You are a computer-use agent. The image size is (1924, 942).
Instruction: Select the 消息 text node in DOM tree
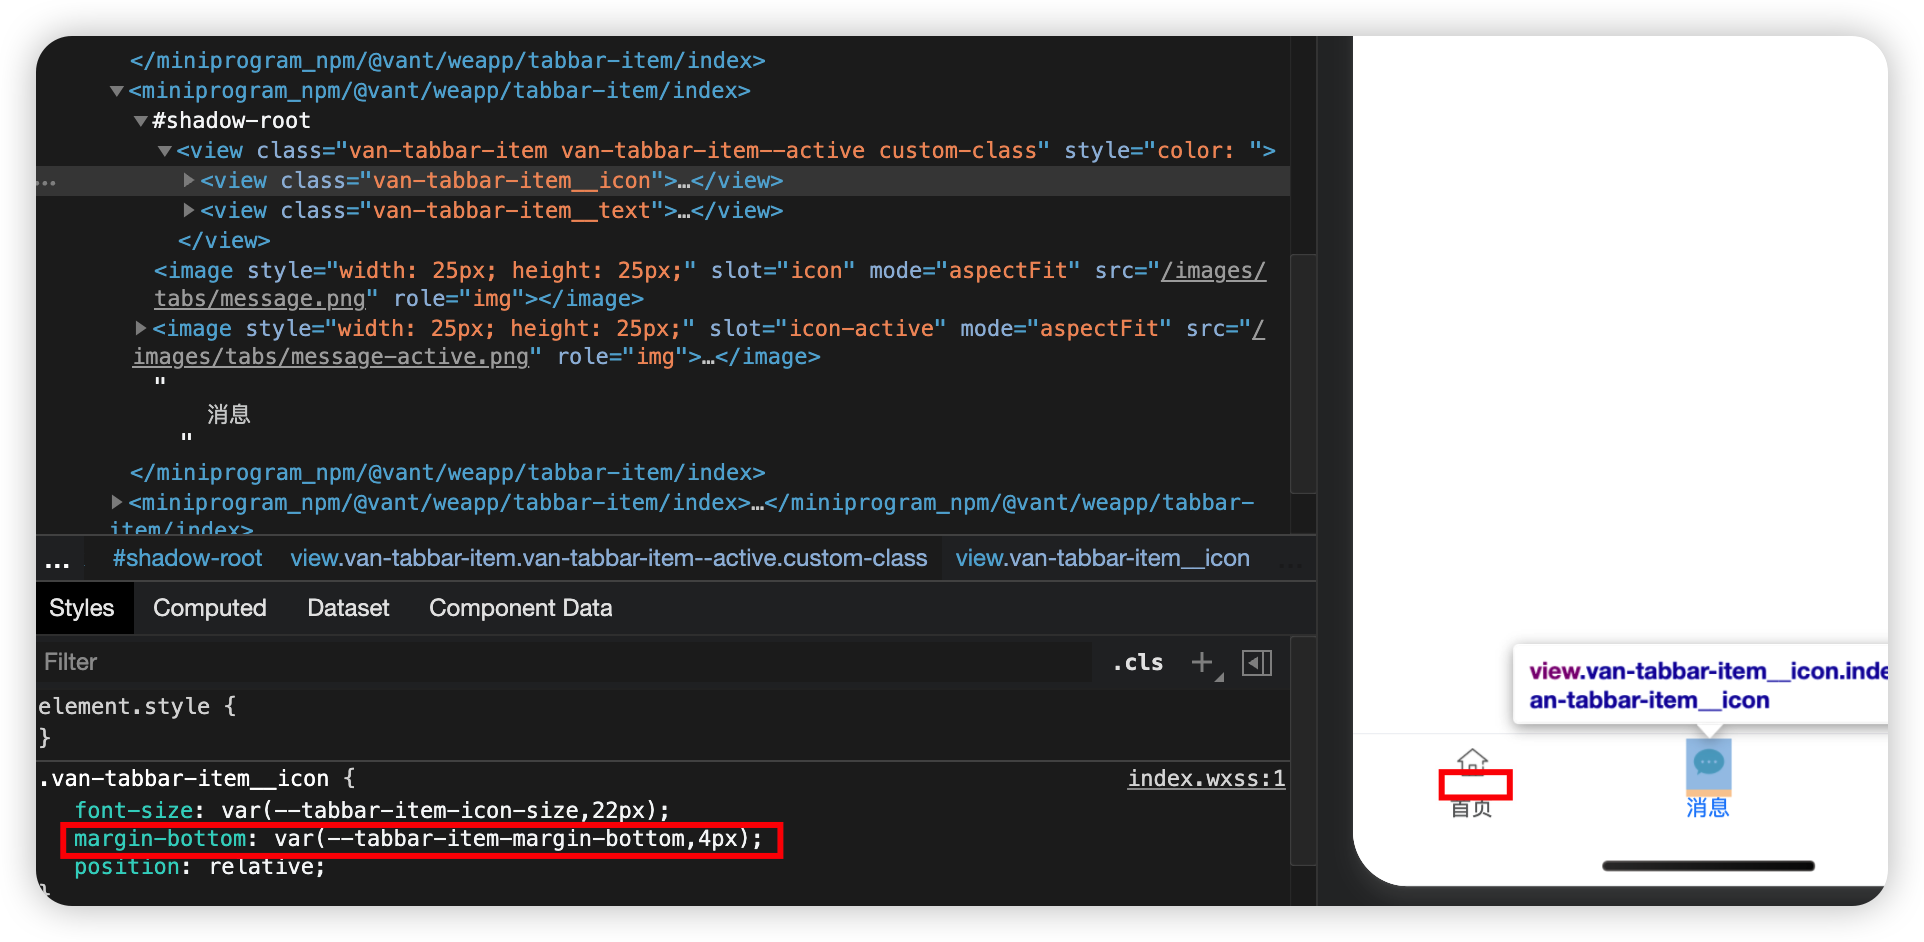(229, 414)
